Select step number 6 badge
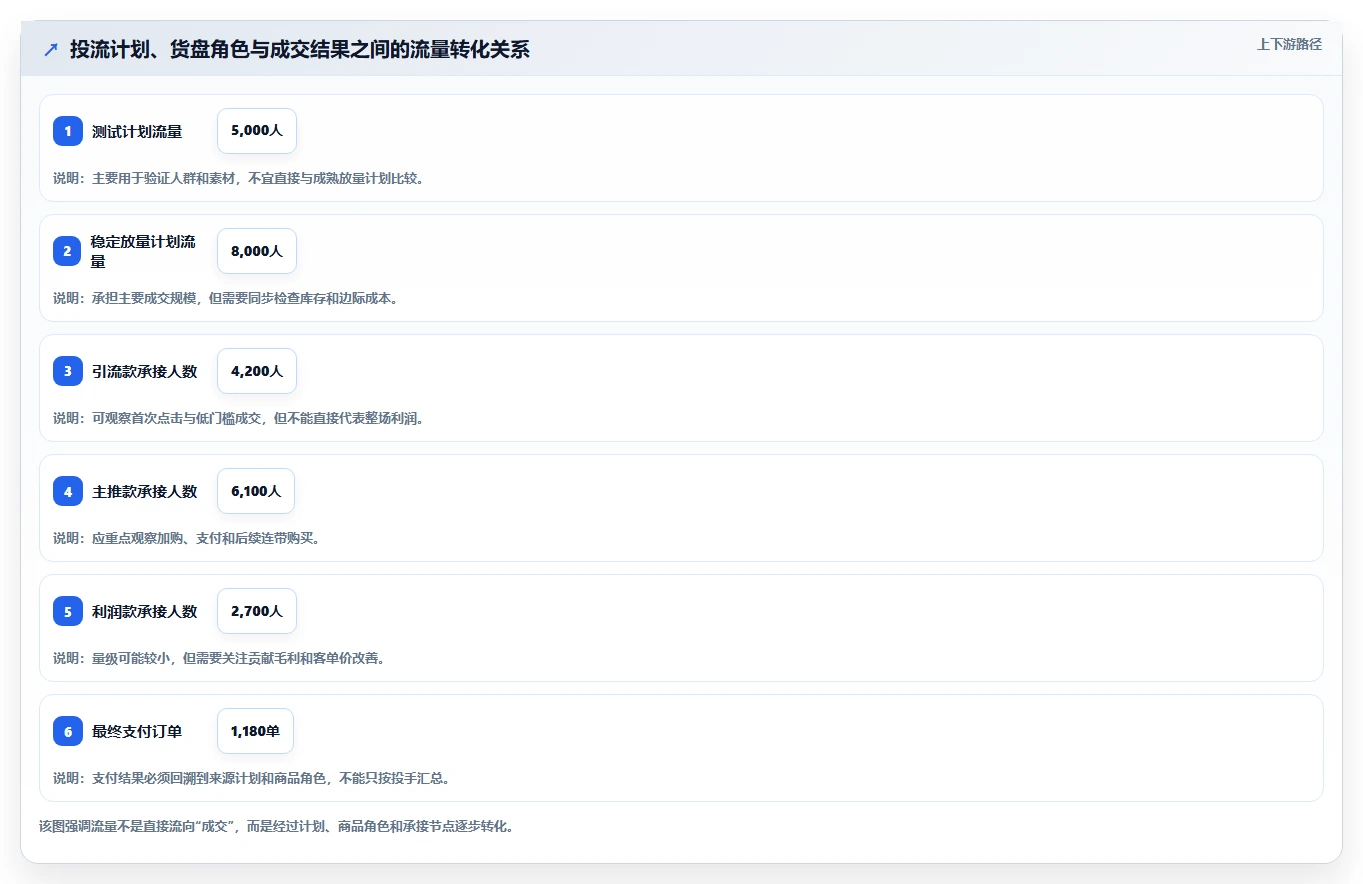This screenshot has height=884, width=1363. [x=68, y=731]
